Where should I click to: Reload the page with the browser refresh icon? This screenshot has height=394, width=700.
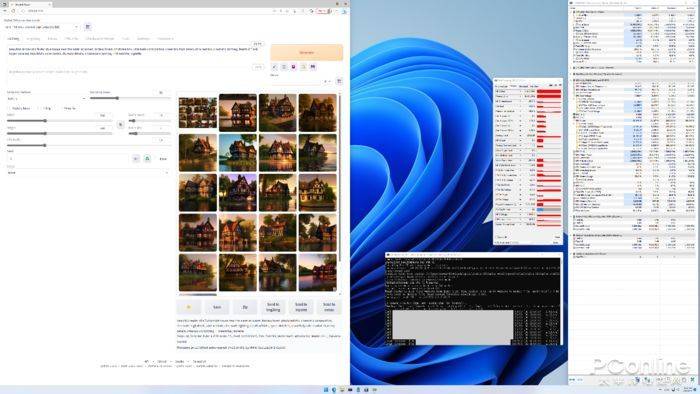coord(13,11)
